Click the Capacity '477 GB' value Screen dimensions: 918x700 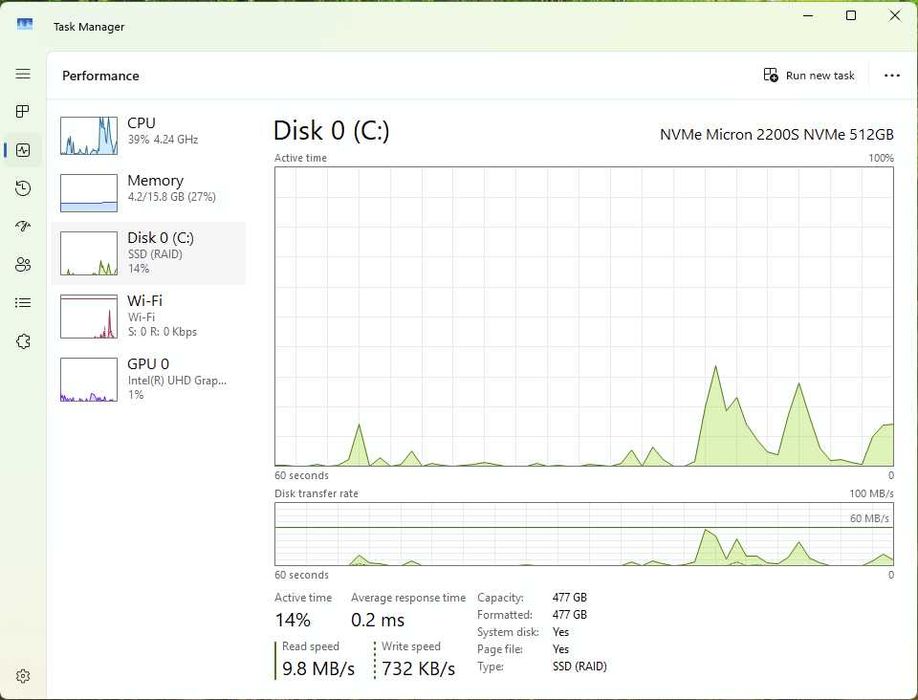[569, 598]
